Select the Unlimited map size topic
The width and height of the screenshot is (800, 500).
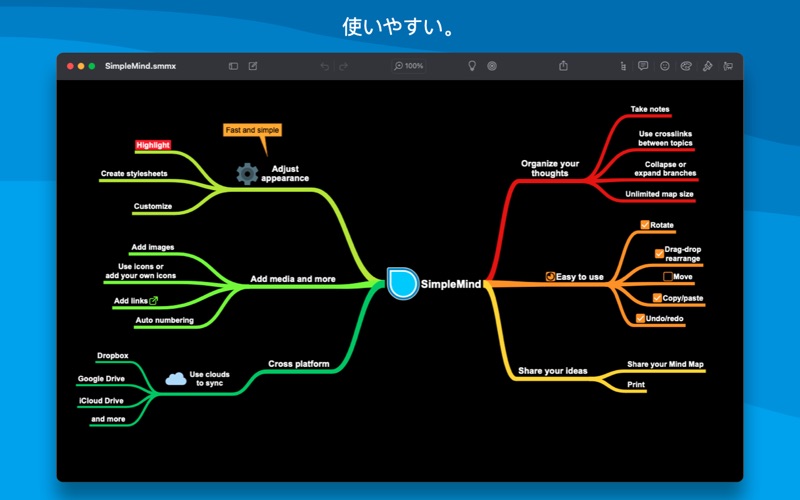tap(659, 194)
